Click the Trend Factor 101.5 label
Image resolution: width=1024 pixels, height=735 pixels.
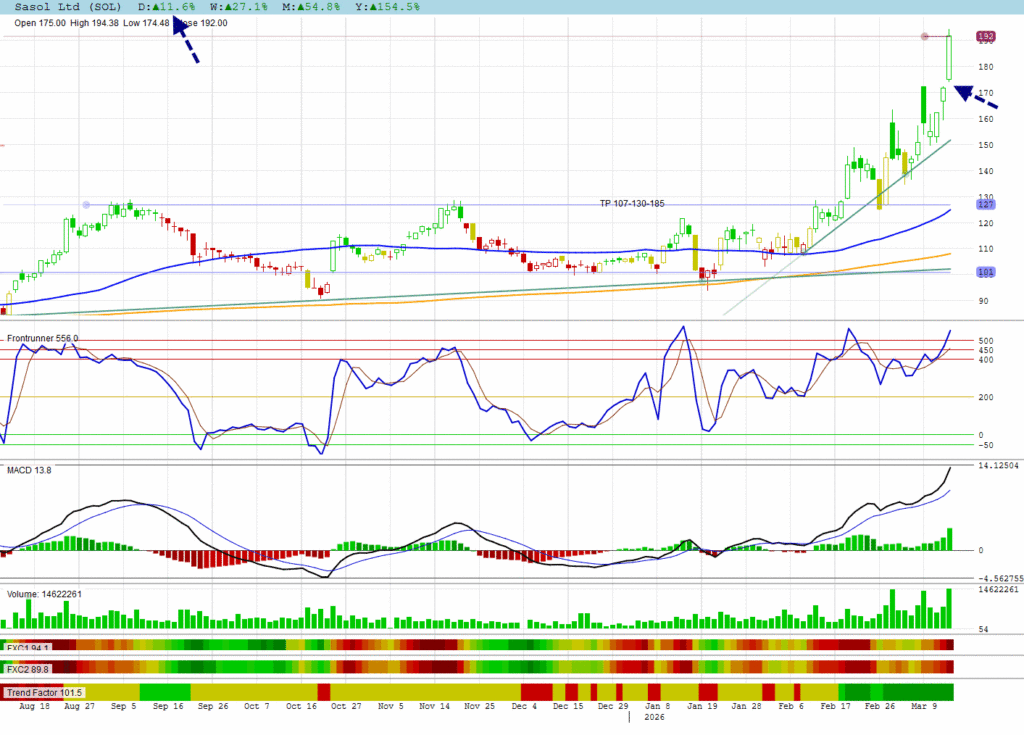(x=45, y=692)
